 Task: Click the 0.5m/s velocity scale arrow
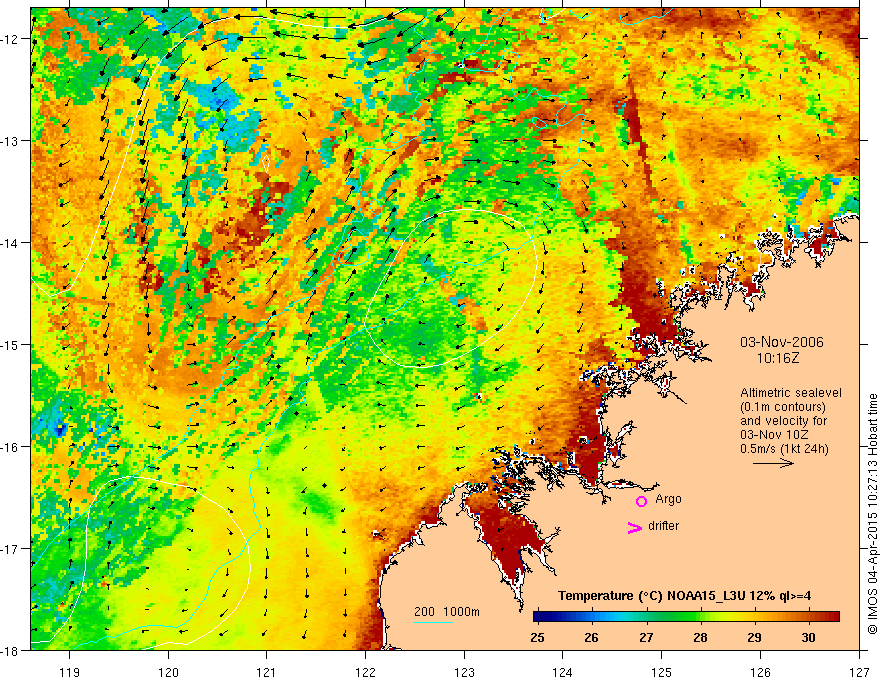tap(773, 463)
